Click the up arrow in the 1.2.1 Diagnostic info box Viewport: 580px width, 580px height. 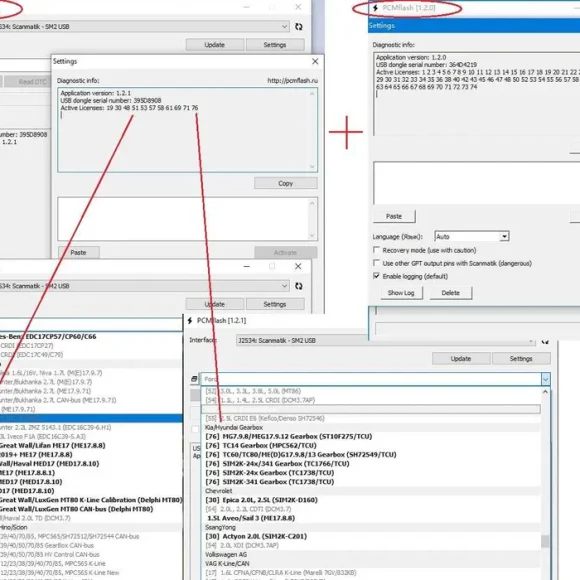[x=312, y=94]
